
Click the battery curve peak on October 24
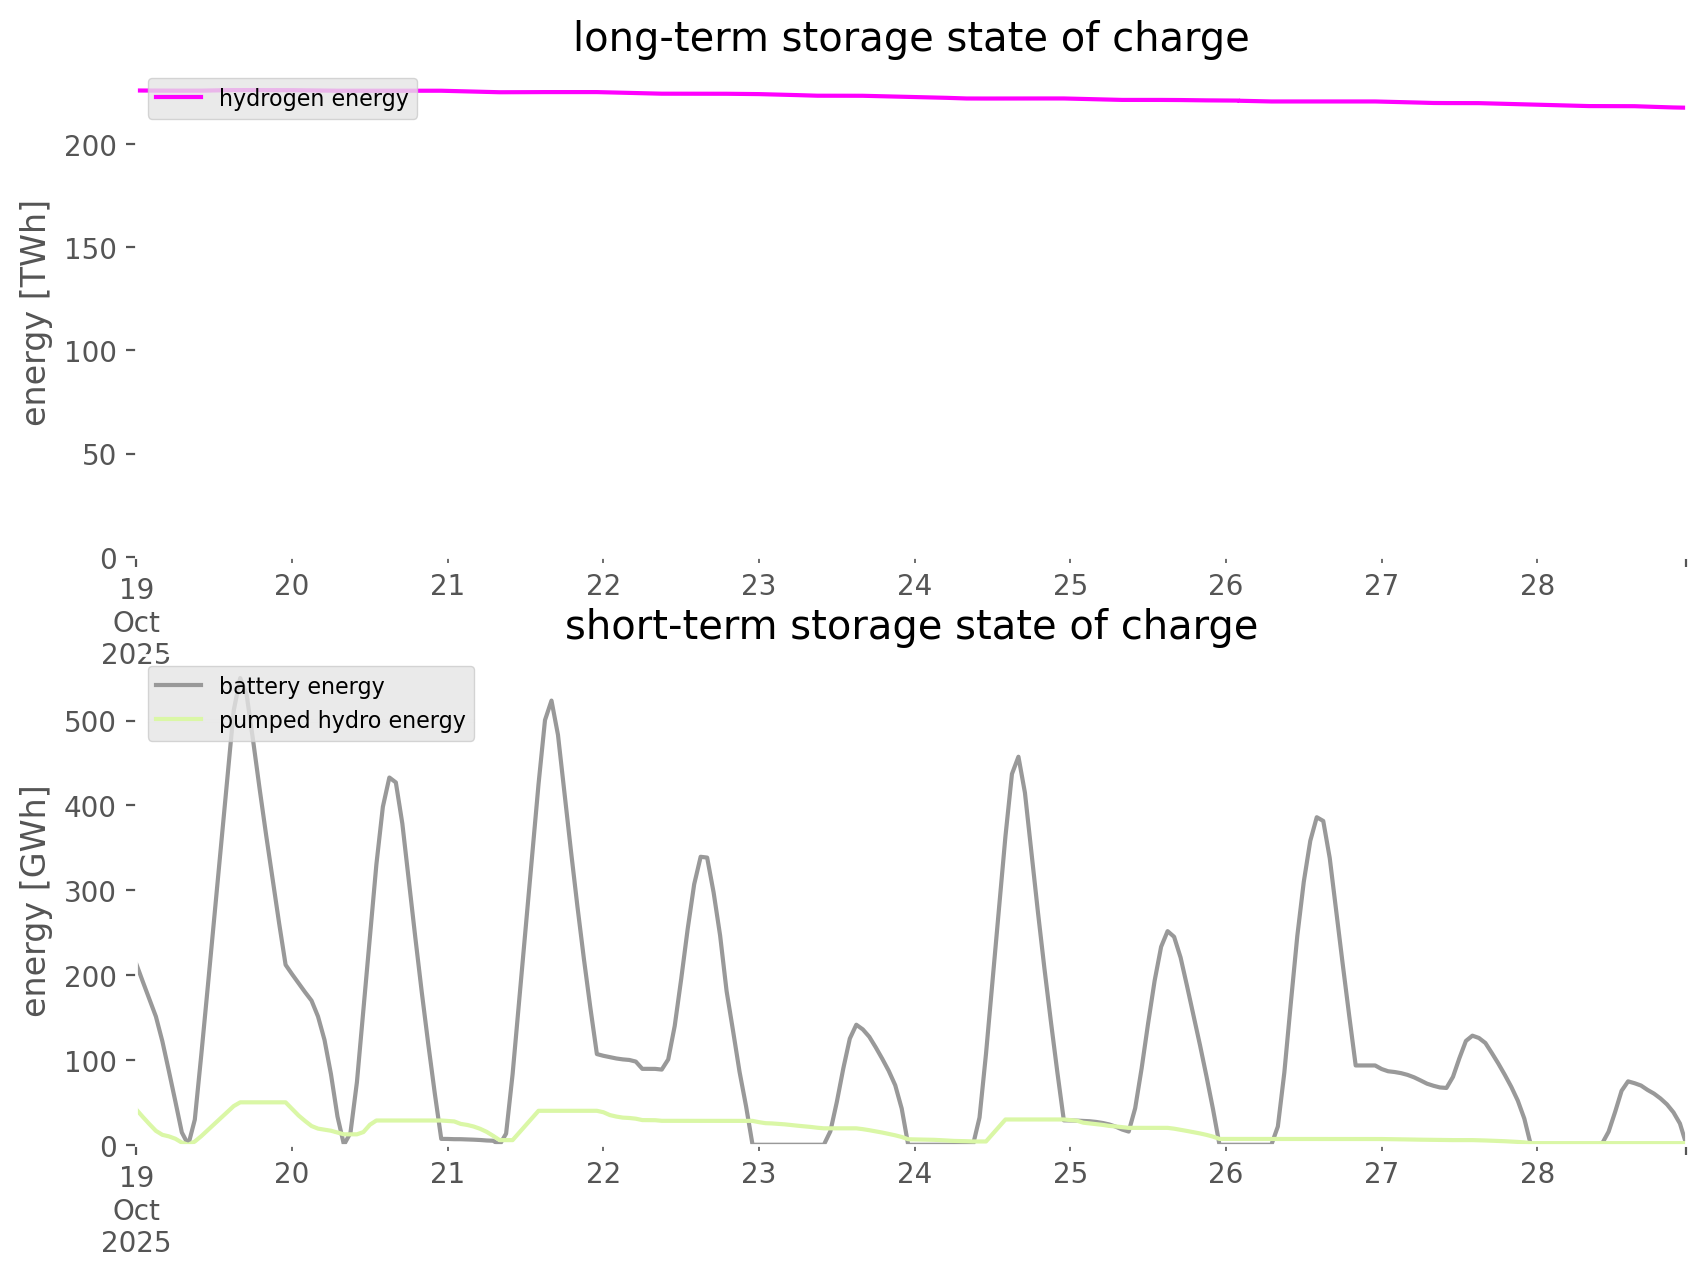click(1018, 757)
